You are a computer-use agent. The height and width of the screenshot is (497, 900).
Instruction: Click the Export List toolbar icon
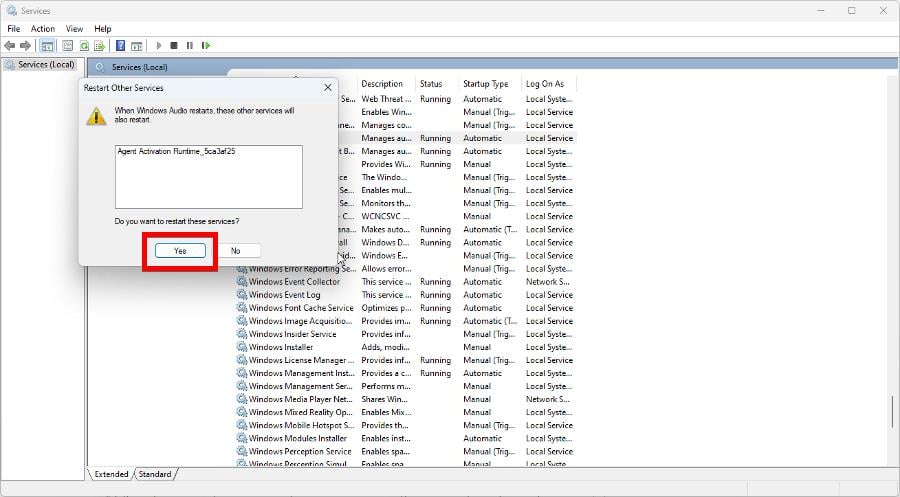click(100, 45)
